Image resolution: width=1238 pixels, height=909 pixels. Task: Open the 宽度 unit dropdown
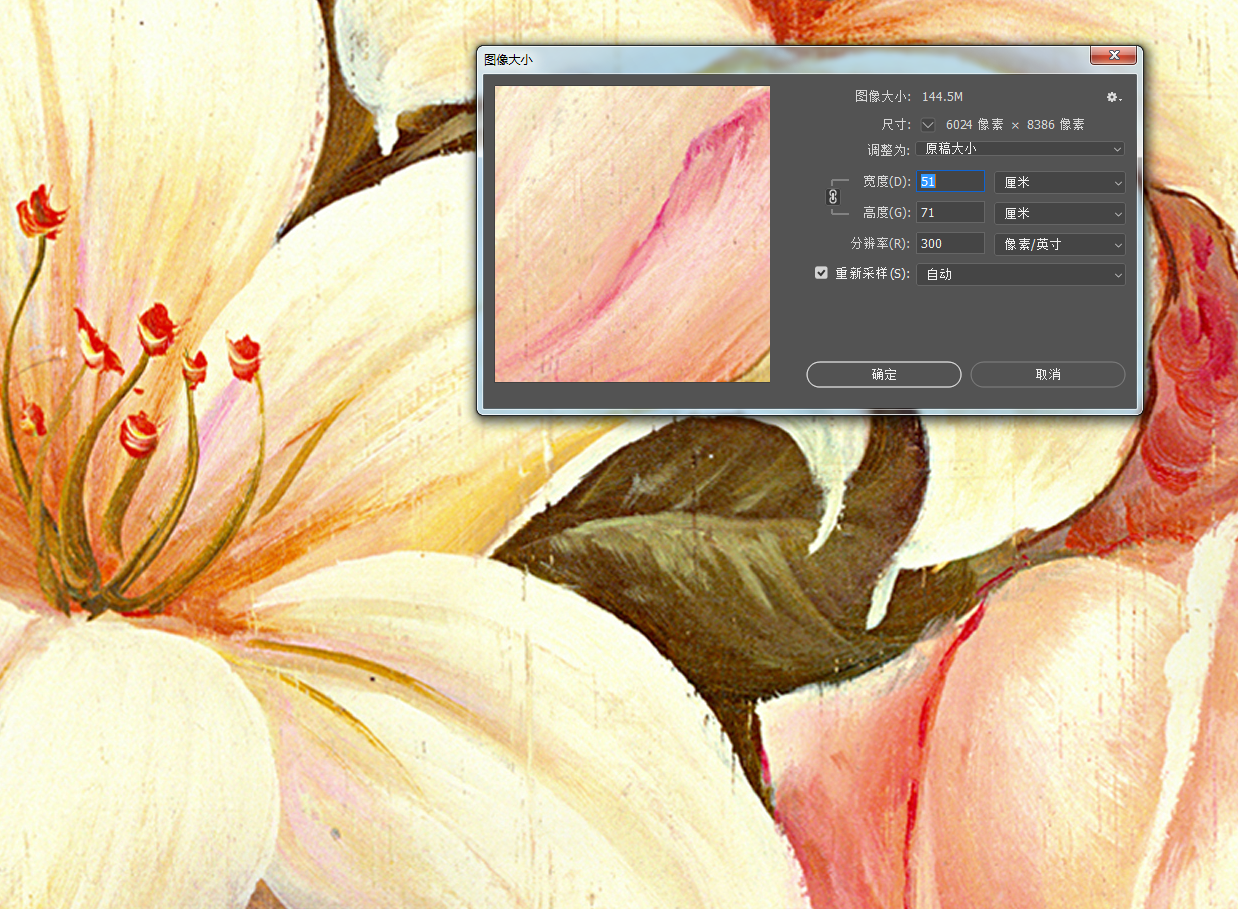coord(1060,182)
